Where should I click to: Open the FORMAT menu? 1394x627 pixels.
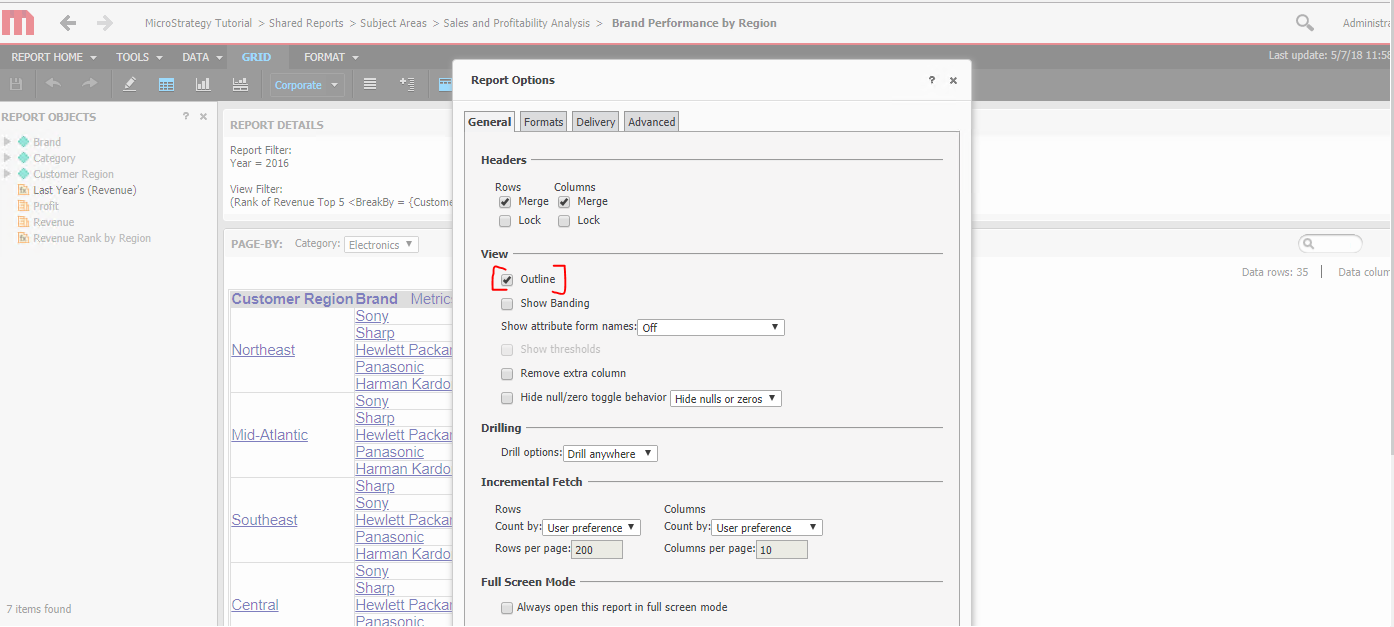pos(324,57)
